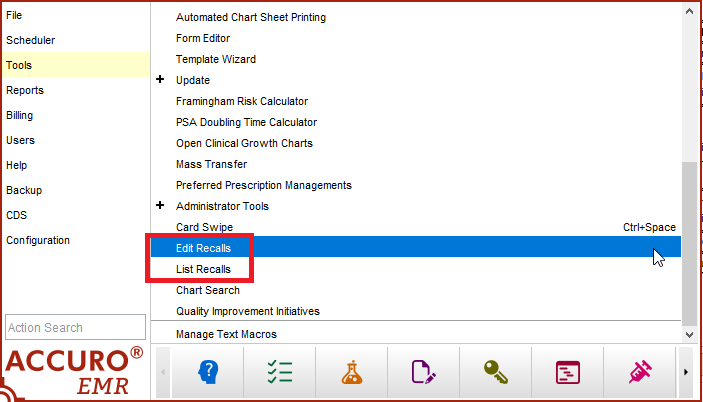Screen dimensions: 703x402
Task: Click the menu list scroll-down arrow
Action: (x=689, y=332)
